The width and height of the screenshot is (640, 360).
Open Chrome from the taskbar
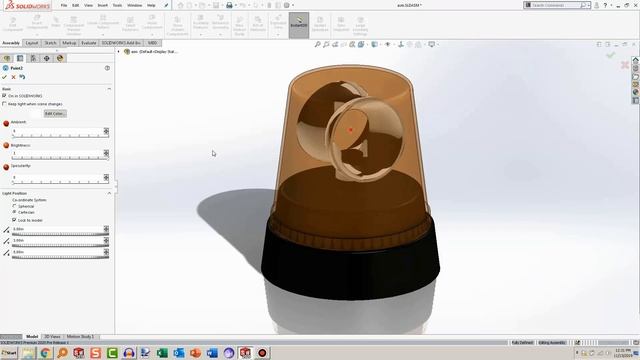point(46,353)
